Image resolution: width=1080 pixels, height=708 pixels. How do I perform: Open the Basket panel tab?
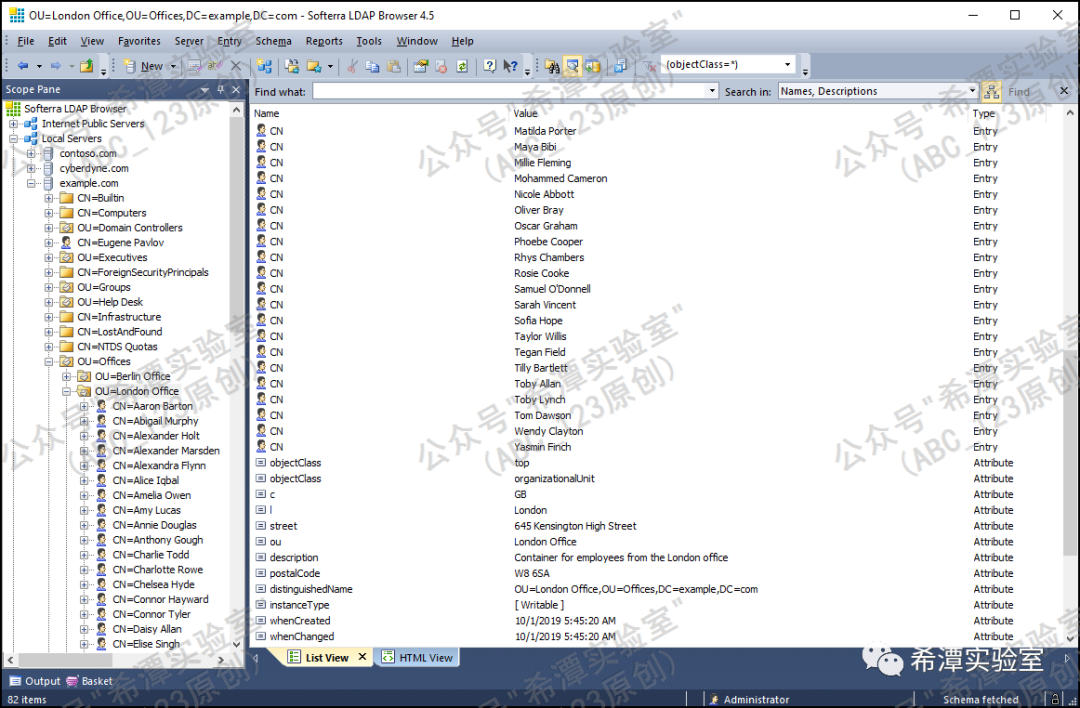point(90,681)
